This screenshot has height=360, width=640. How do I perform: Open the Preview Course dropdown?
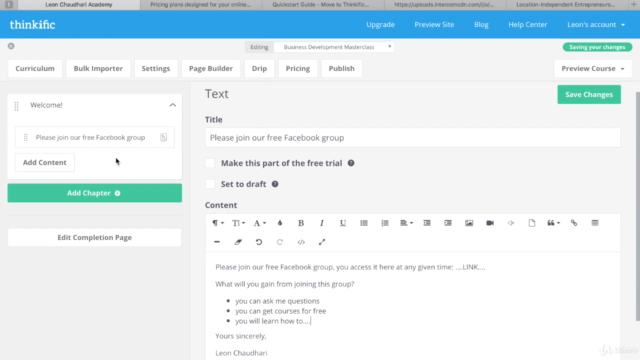[x=593, y=69]
